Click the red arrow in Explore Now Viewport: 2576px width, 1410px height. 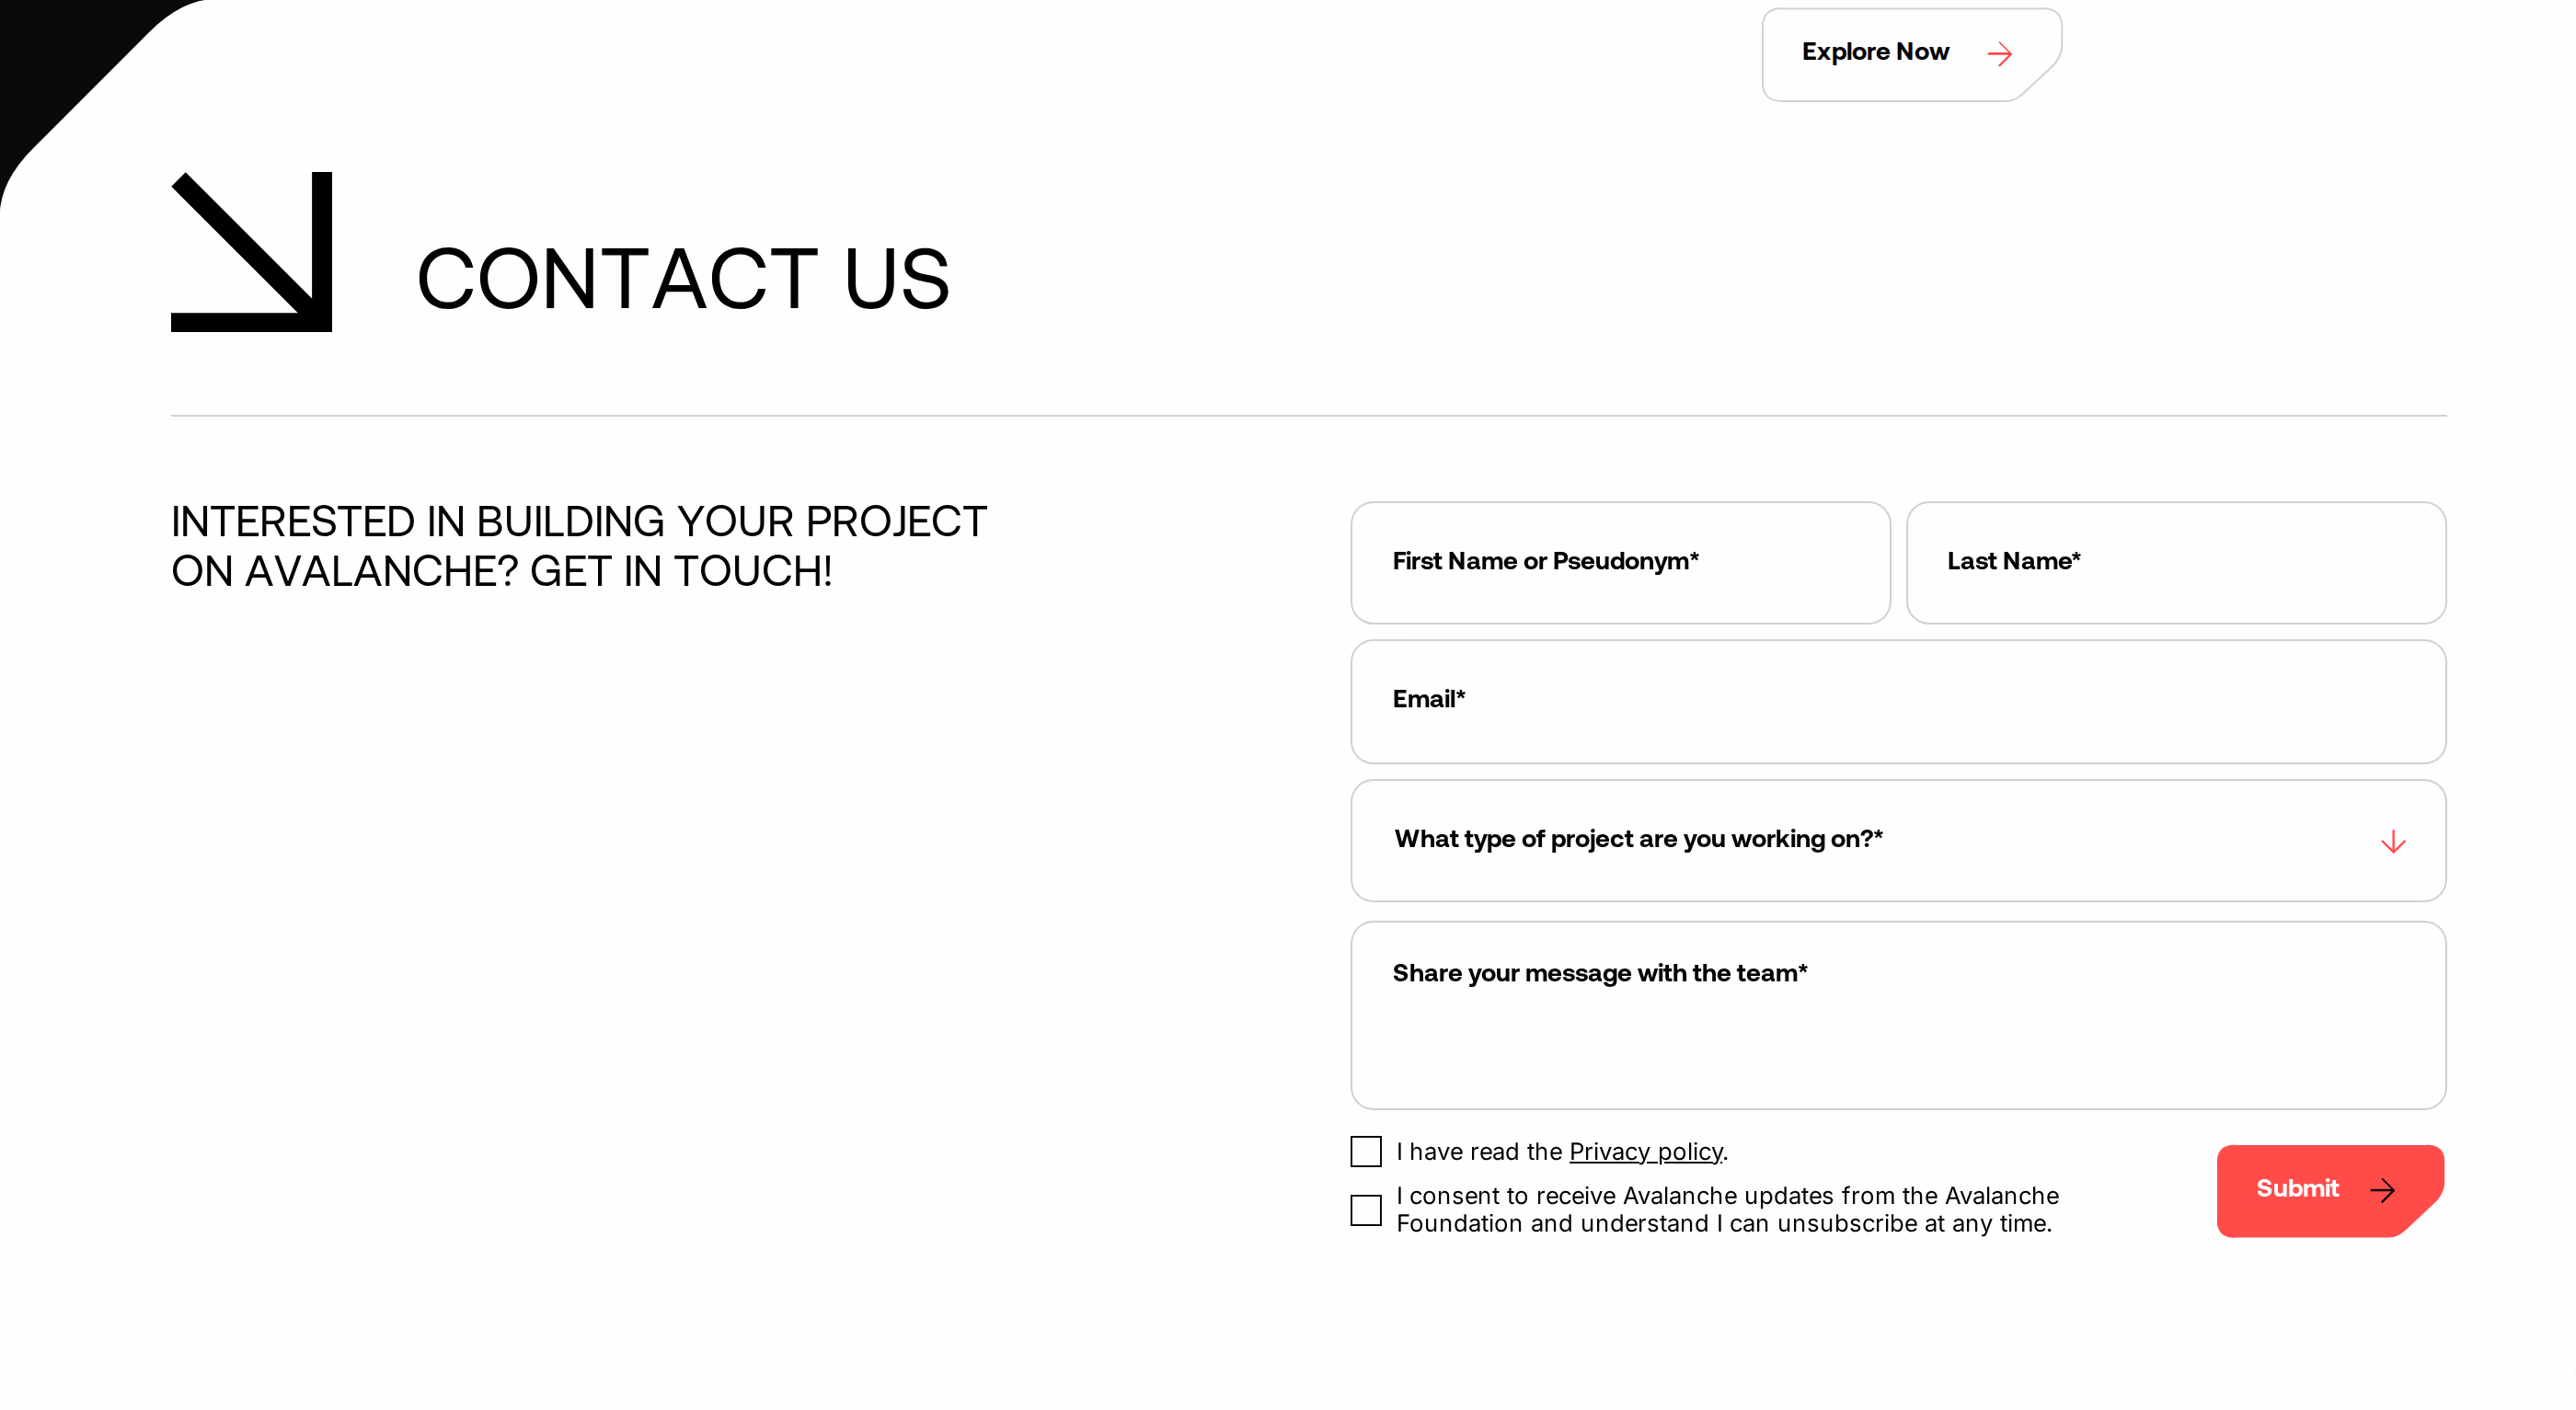[1999, 54]
